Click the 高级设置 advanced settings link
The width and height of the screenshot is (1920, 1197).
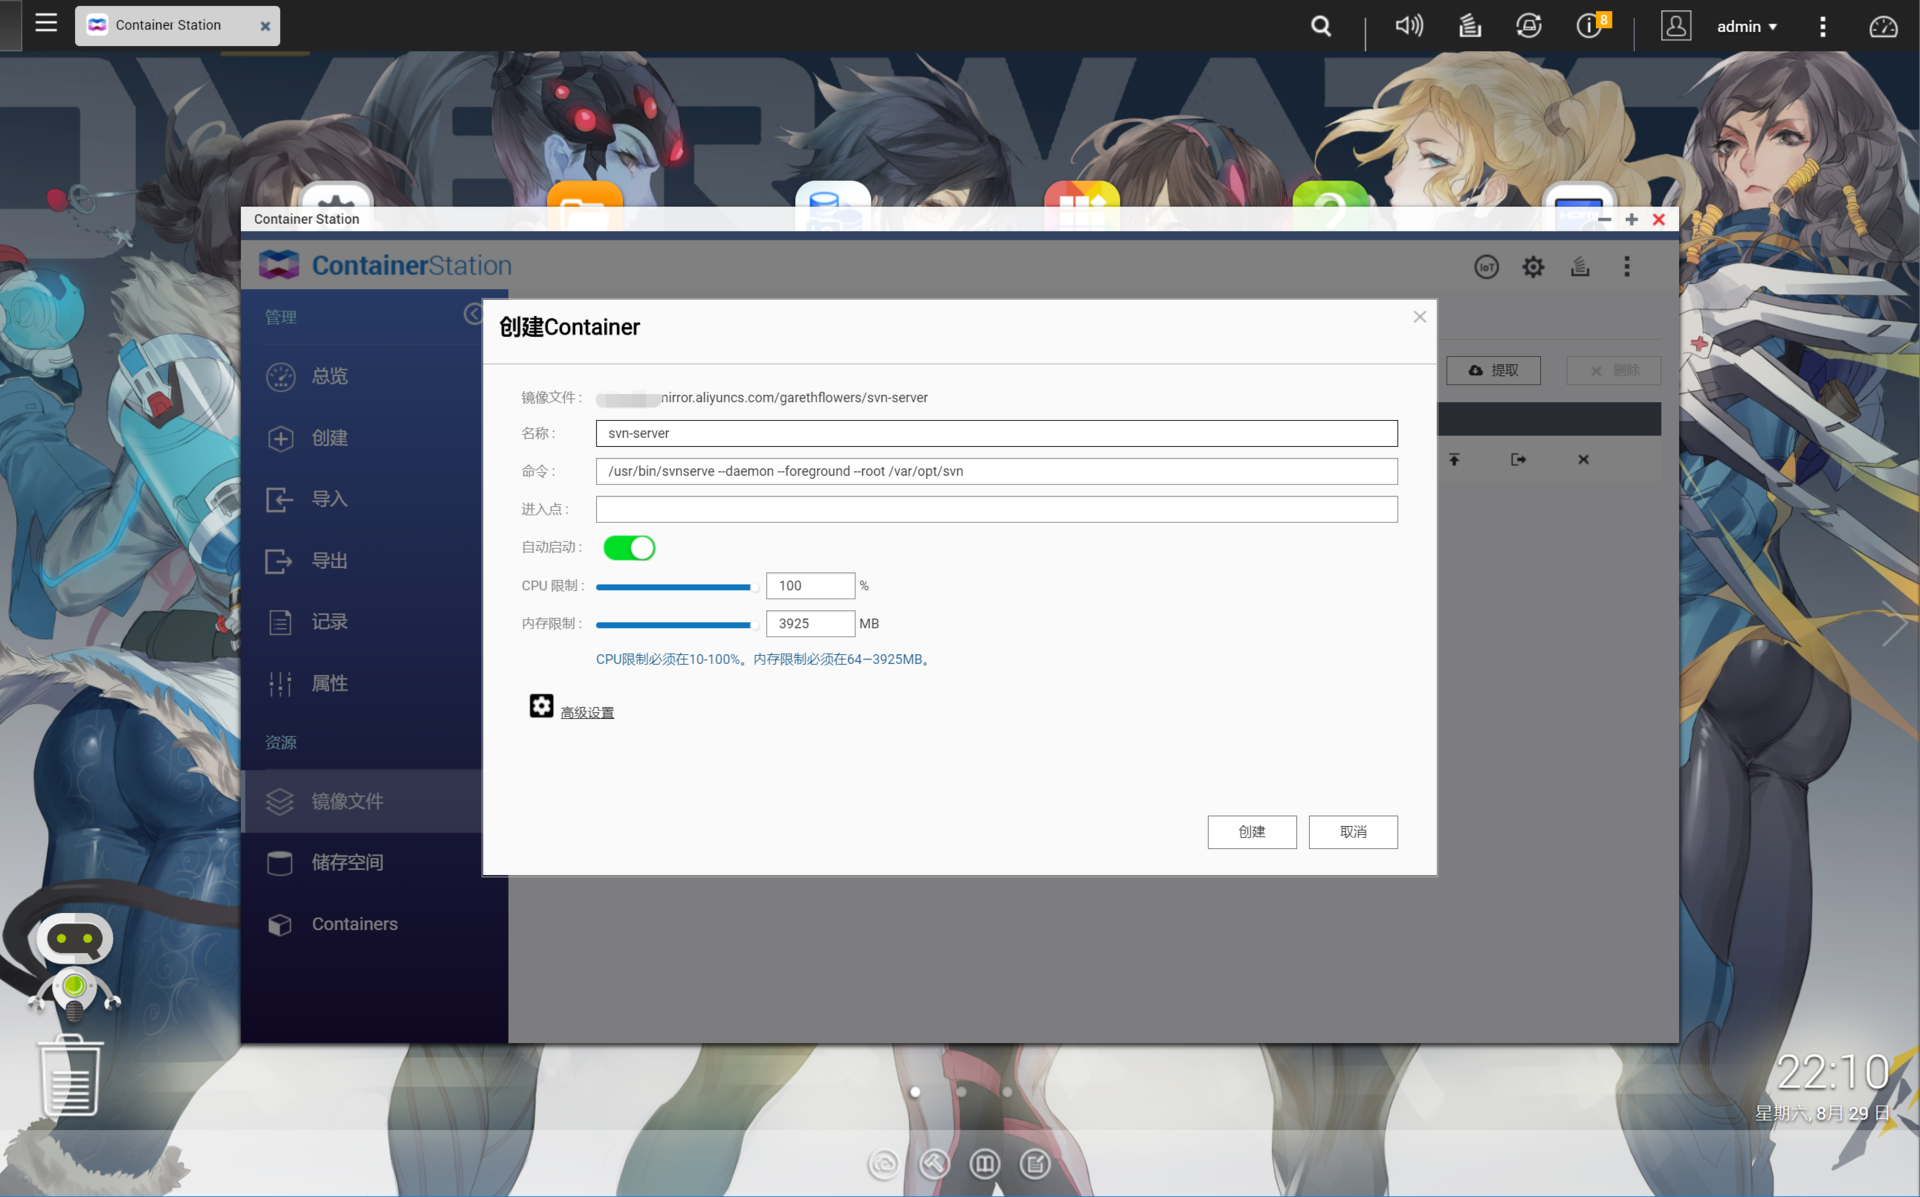pos(587,713)
